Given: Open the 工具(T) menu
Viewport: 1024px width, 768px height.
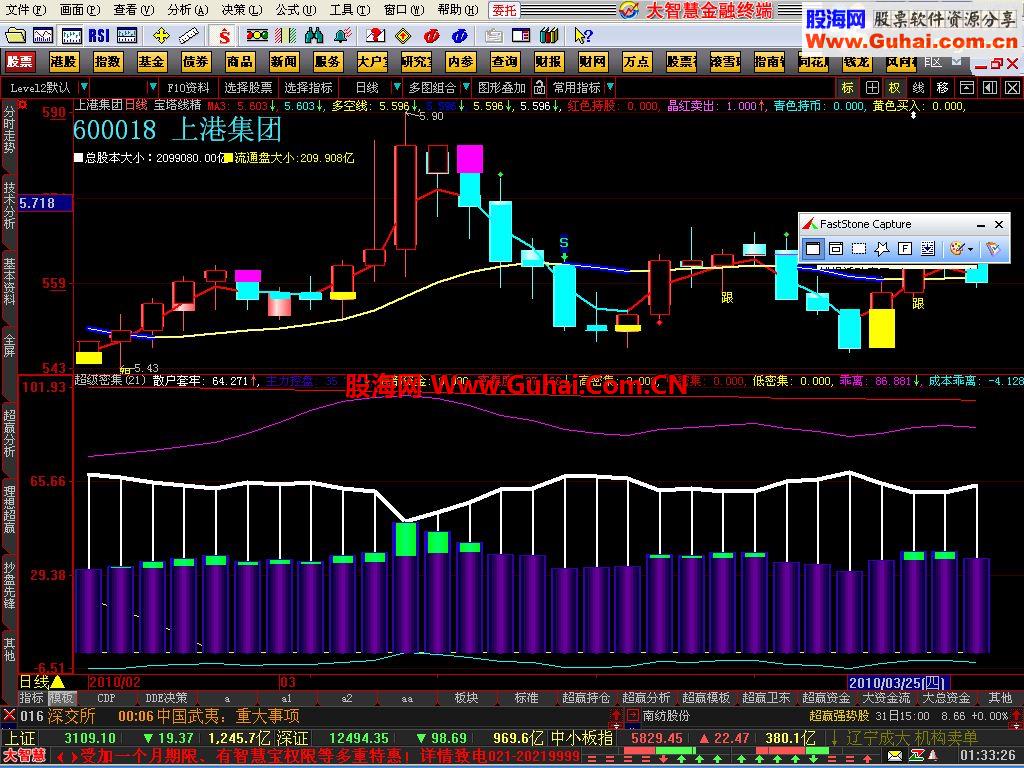Looking at the screenshot, I should point(349,10).
